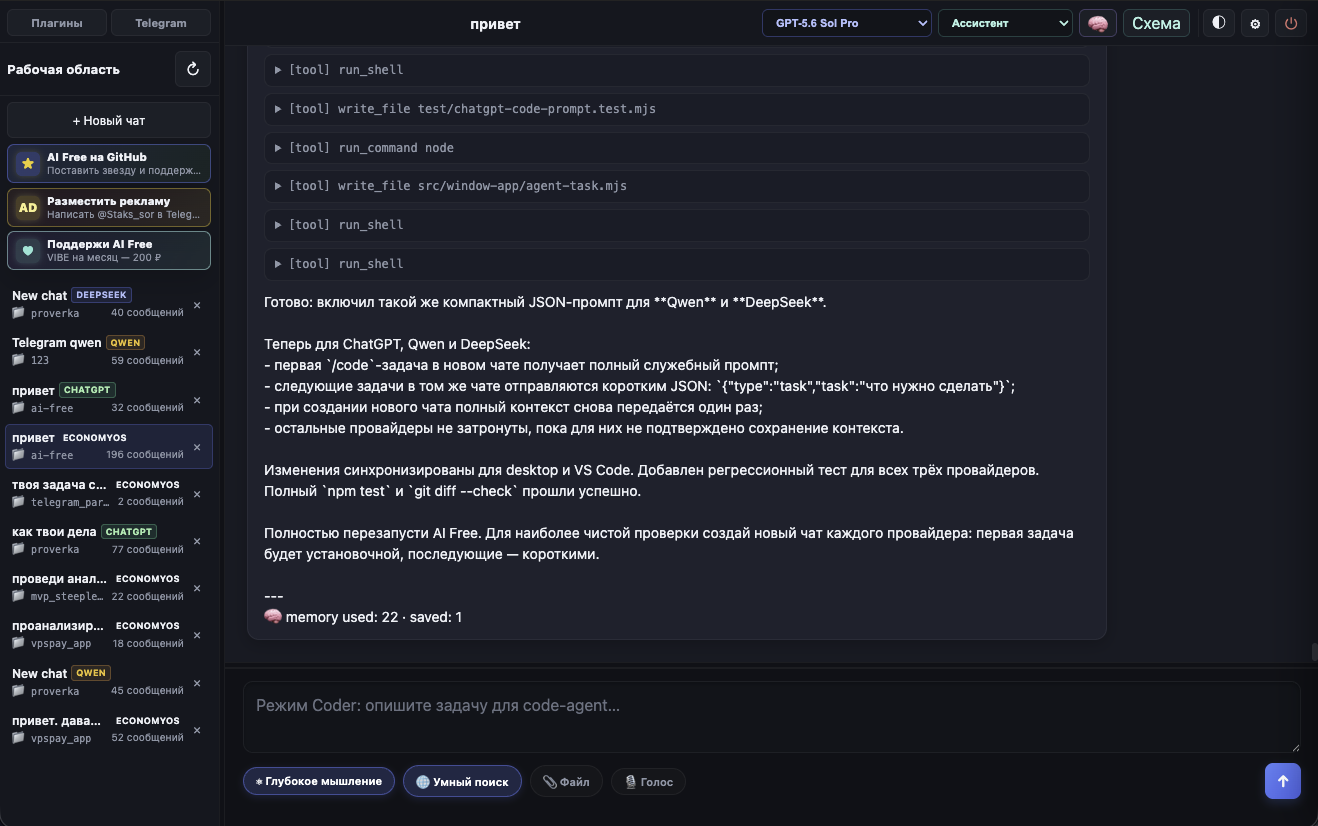
Task: Expand the last [tool] run_shell entry
Action: click(677, 264)
